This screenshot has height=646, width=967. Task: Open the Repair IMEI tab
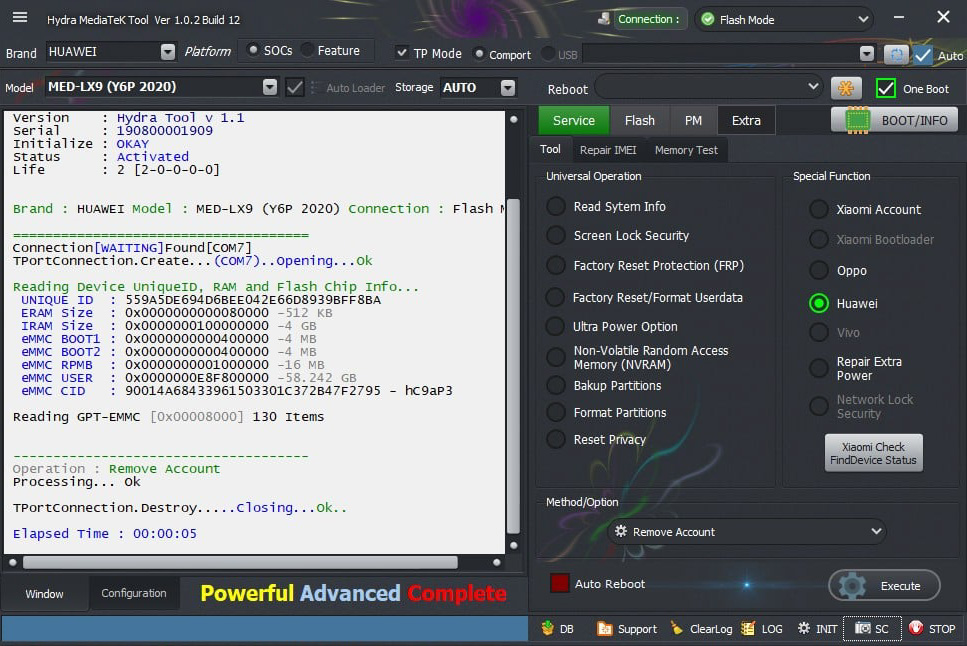coord(607,150)
